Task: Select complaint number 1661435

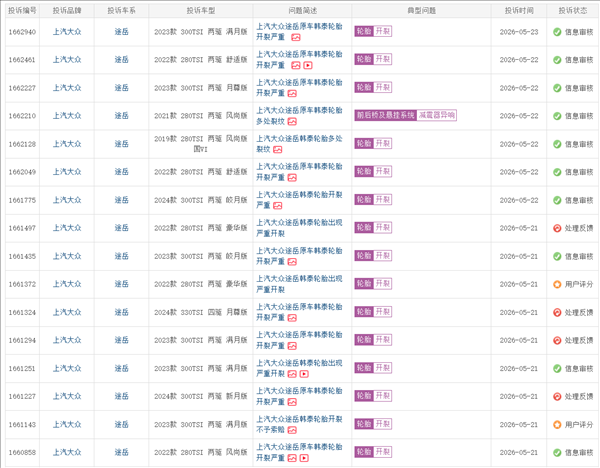Action: point(22,256)
